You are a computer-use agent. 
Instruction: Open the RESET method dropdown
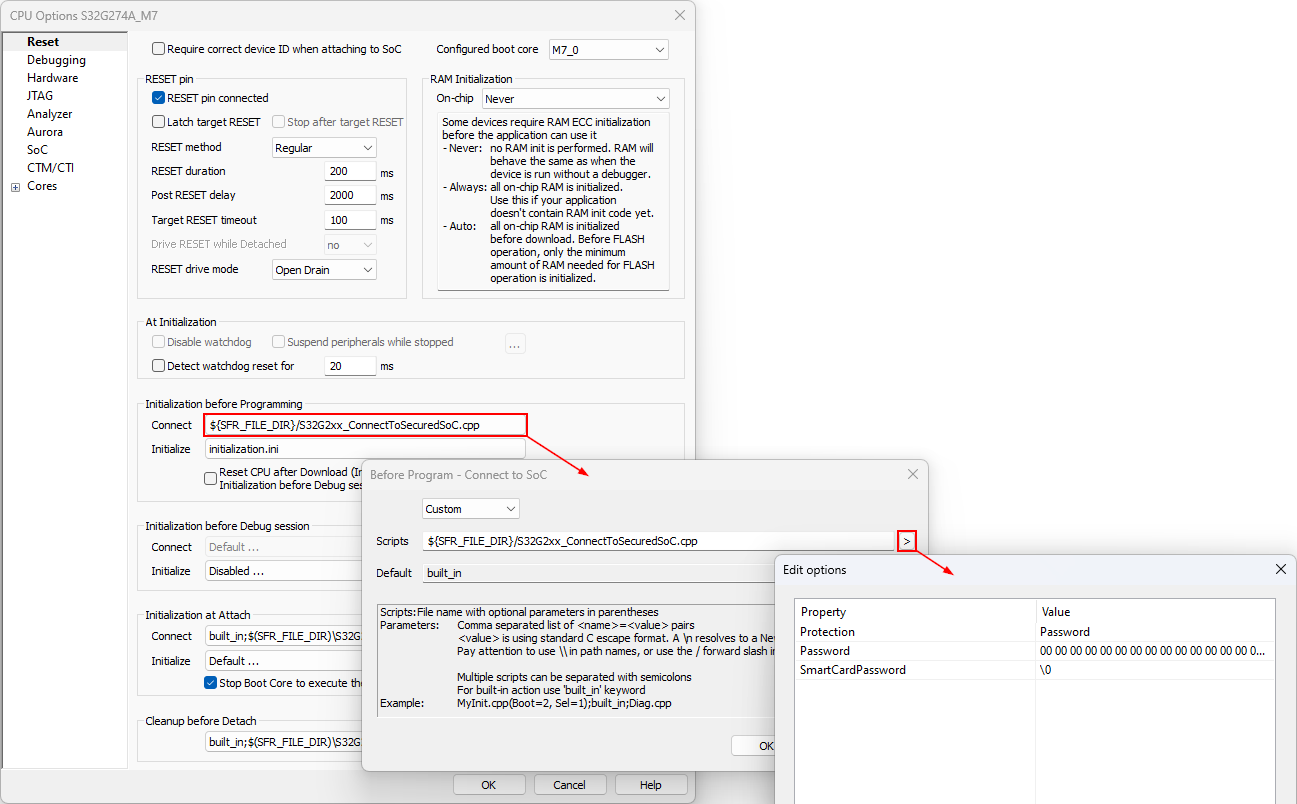pyautogui.click(x=324, y=148)
